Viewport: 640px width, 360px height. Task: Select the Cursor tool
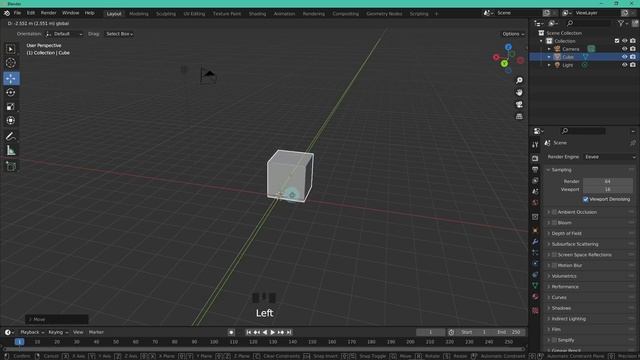pos(11,63)
